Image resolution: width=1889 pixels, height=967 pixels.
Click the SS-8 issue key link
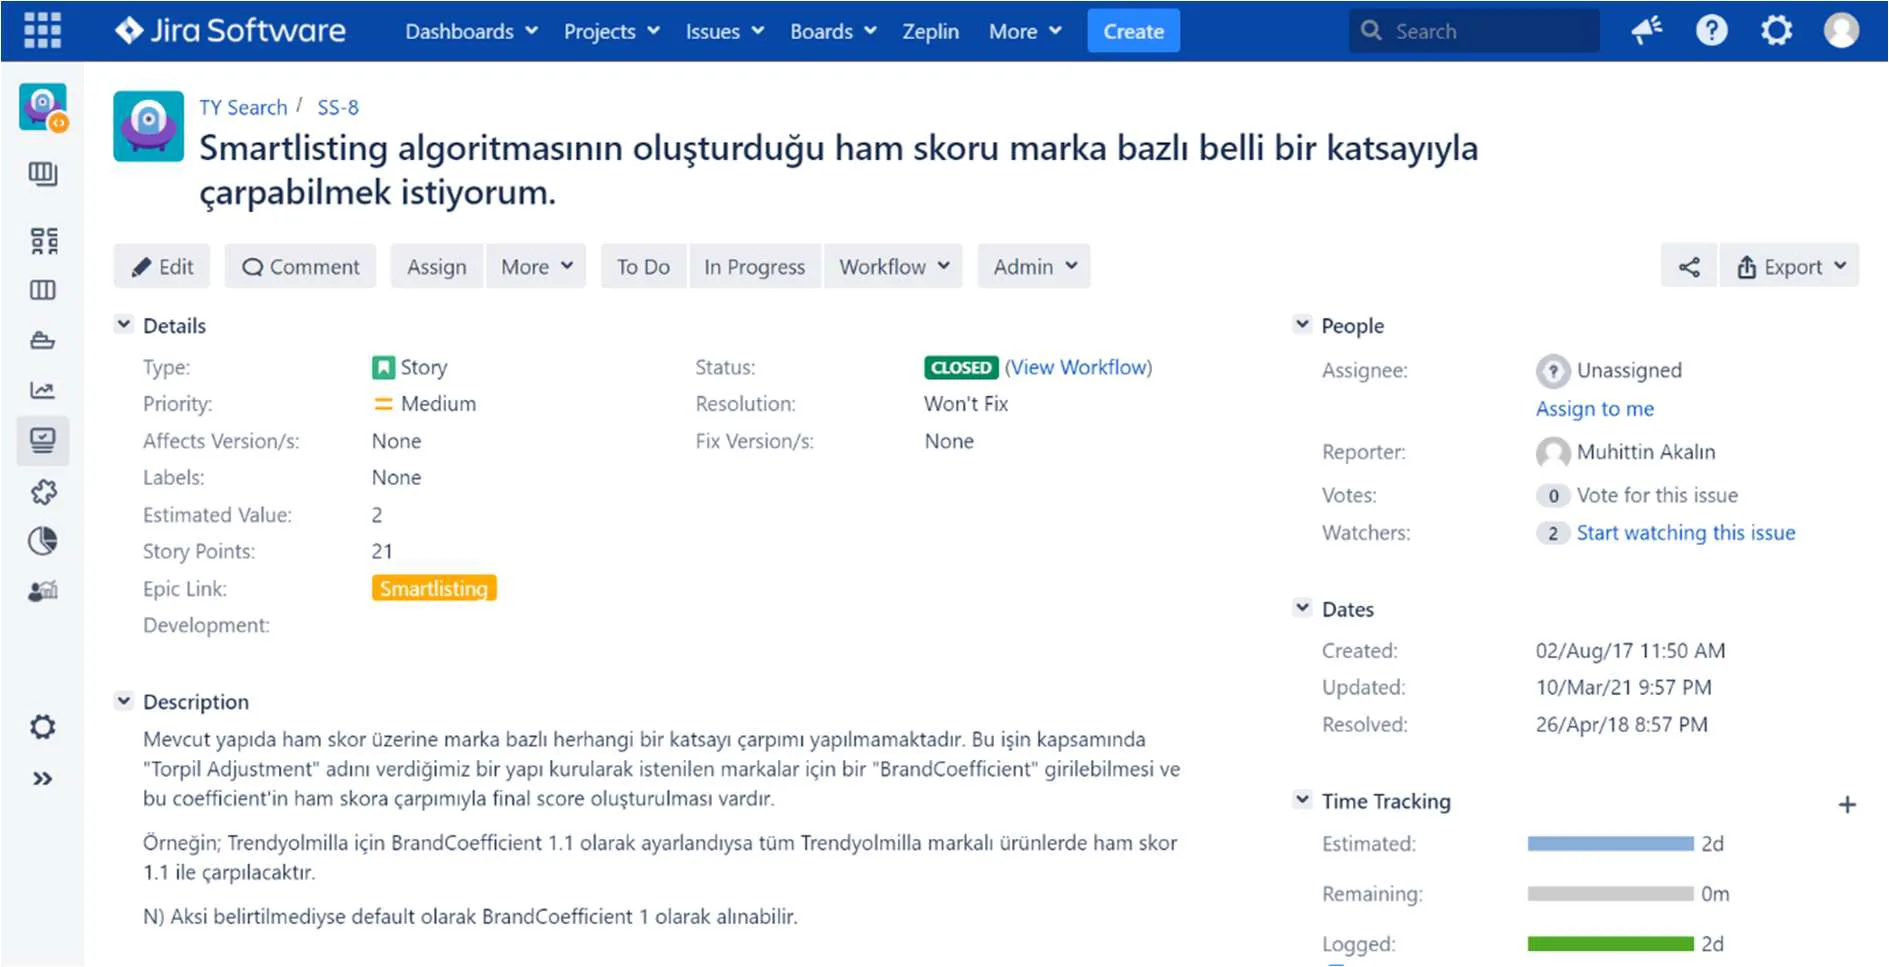338,107
